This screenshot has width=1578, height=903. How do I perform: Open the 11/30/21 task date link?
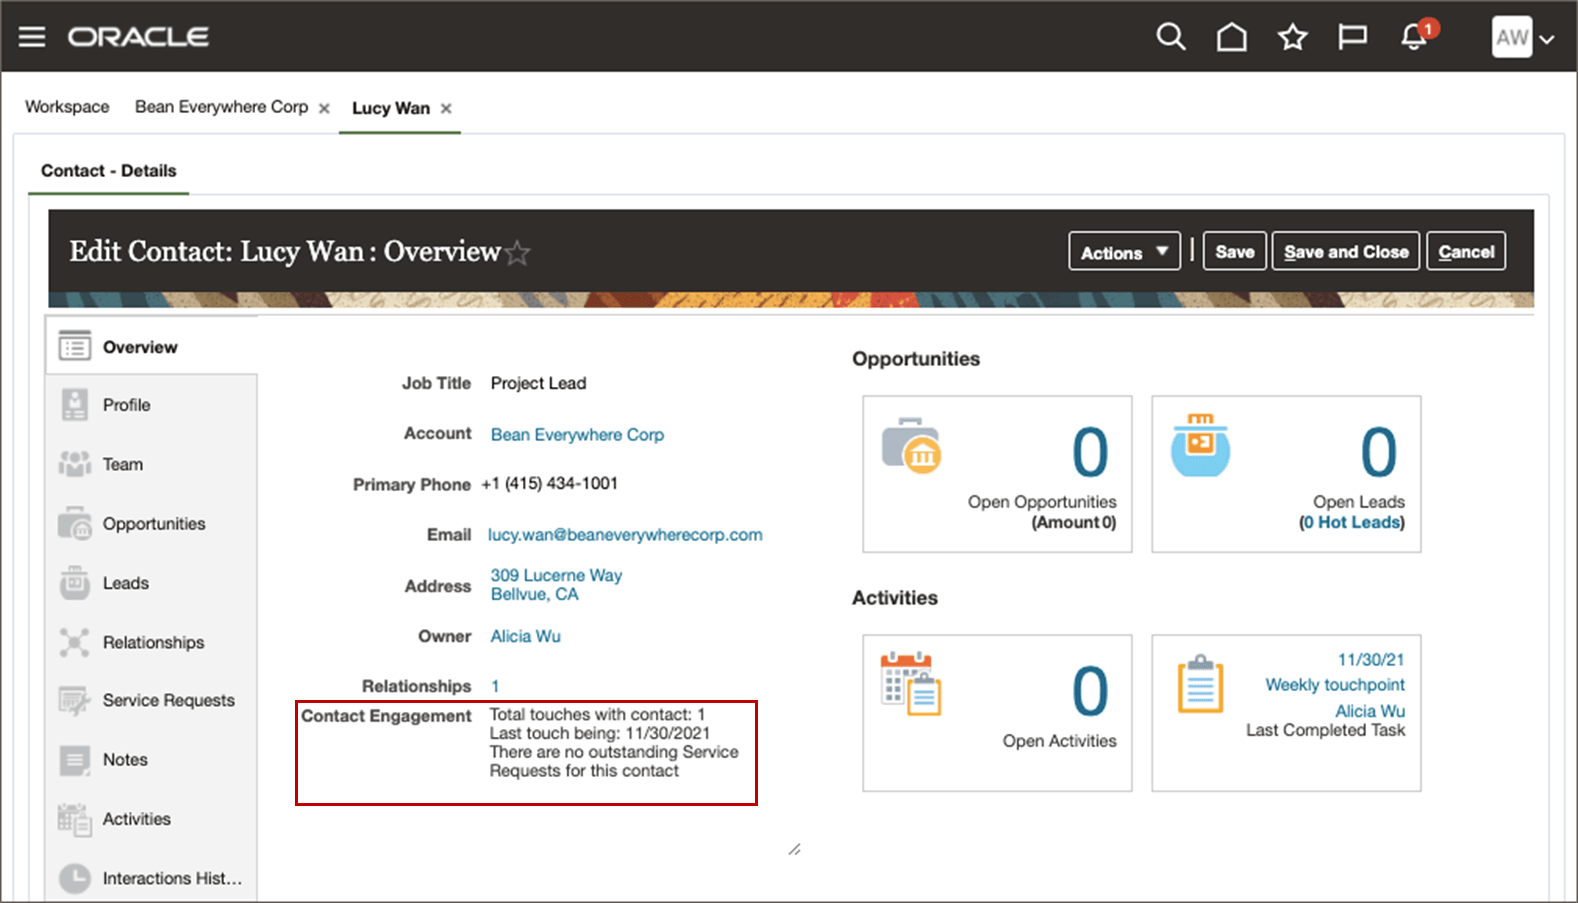click(x=1371, y=660)
